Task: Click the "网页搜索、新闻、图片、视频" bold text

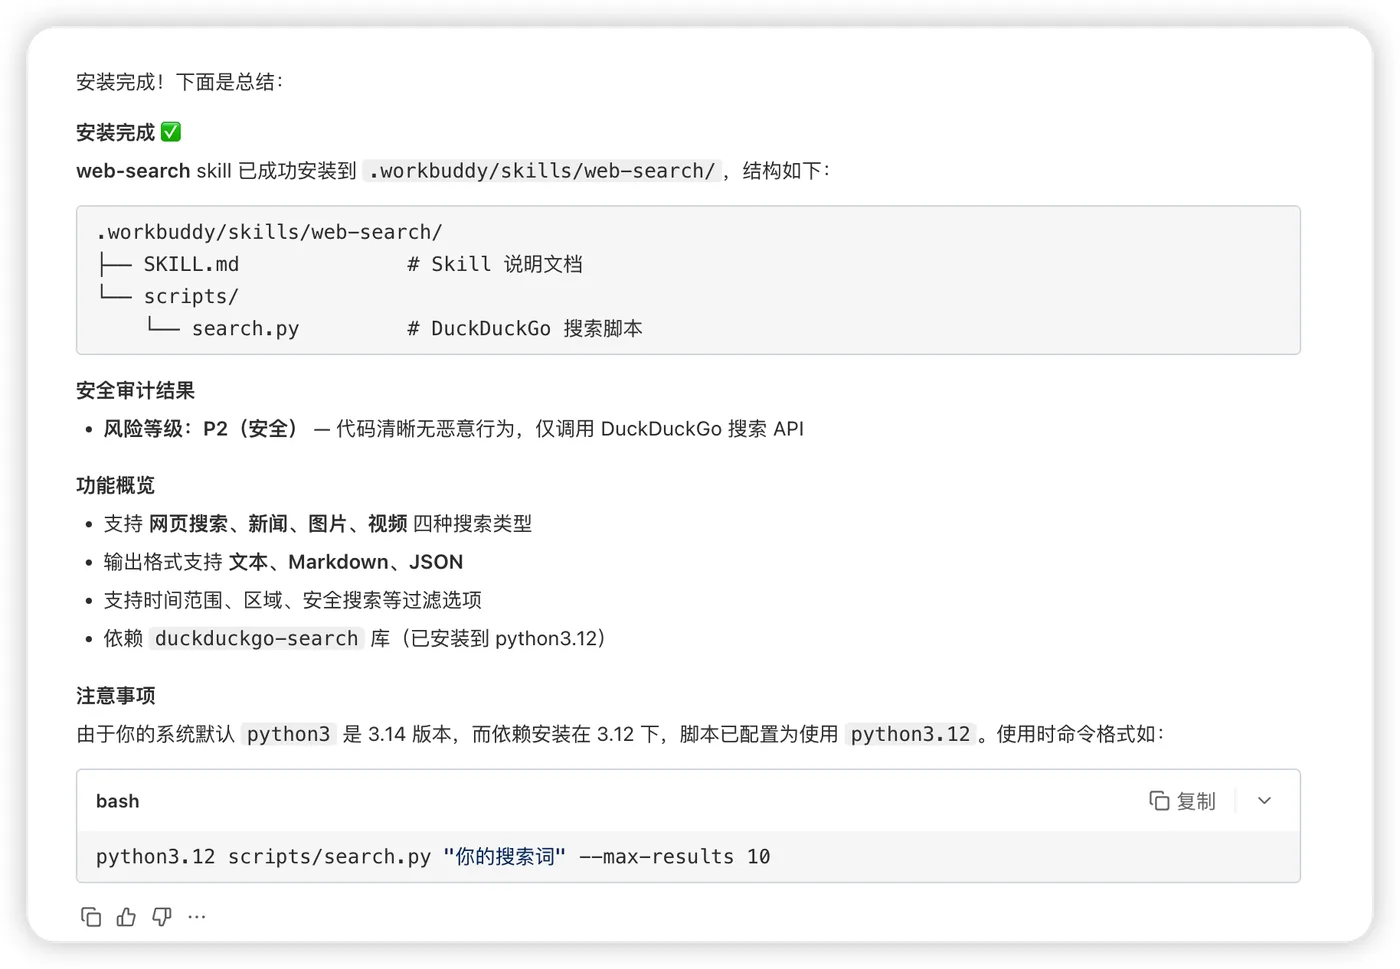Action: click(x=278, y=524)
